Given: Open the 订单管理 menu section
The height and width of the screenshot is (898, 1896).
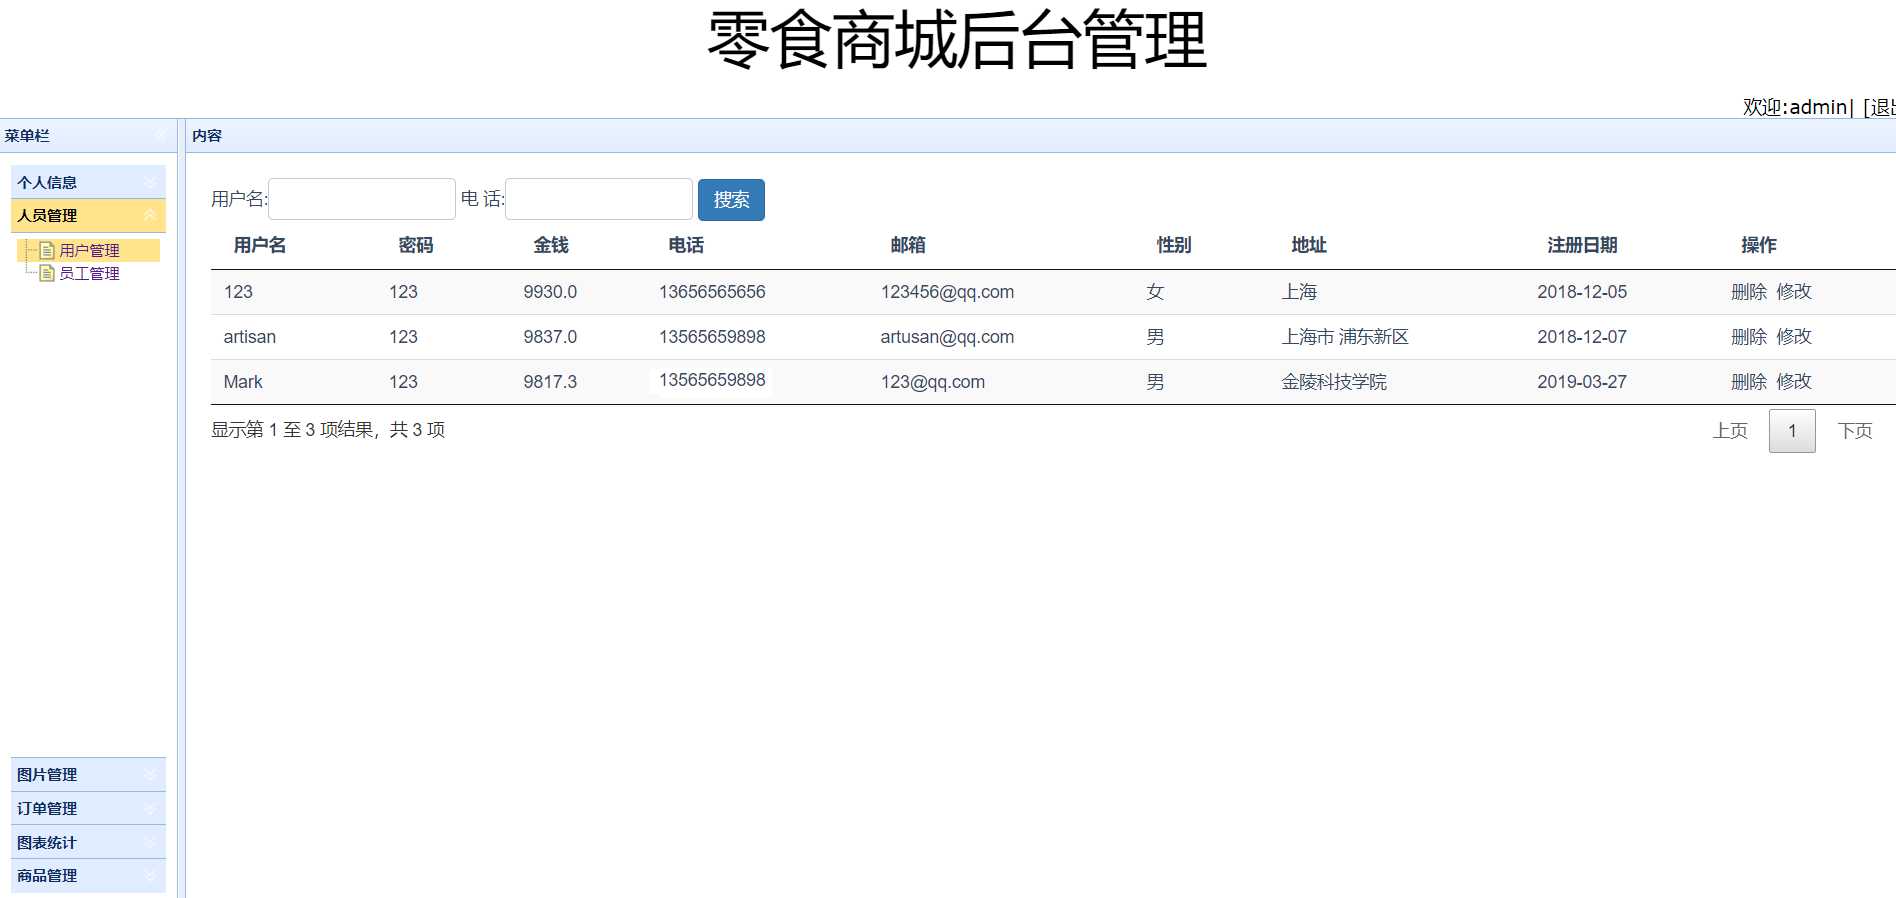Looking at the screenshot, I should click(88, 808).
